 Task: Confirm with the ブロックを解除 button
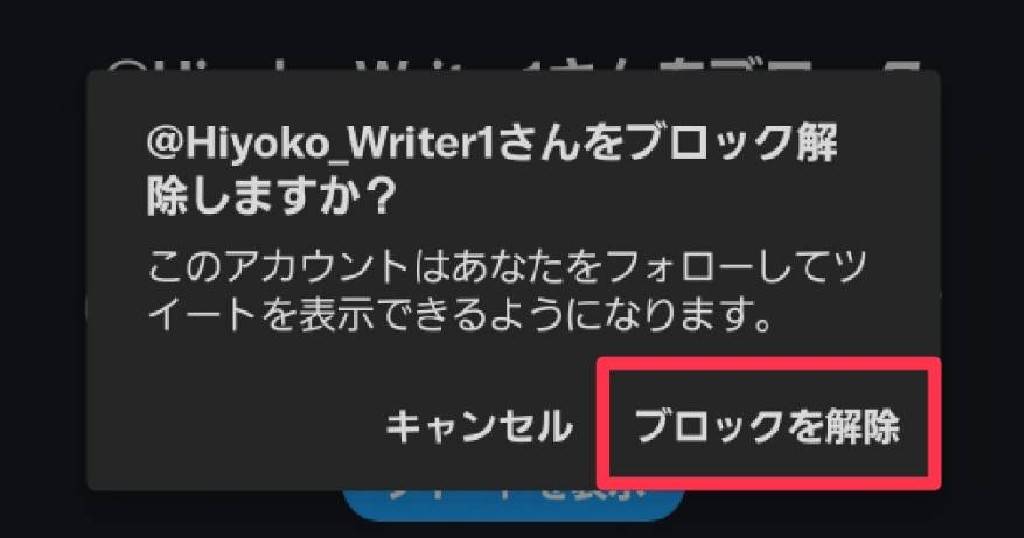tap(767, 428)
